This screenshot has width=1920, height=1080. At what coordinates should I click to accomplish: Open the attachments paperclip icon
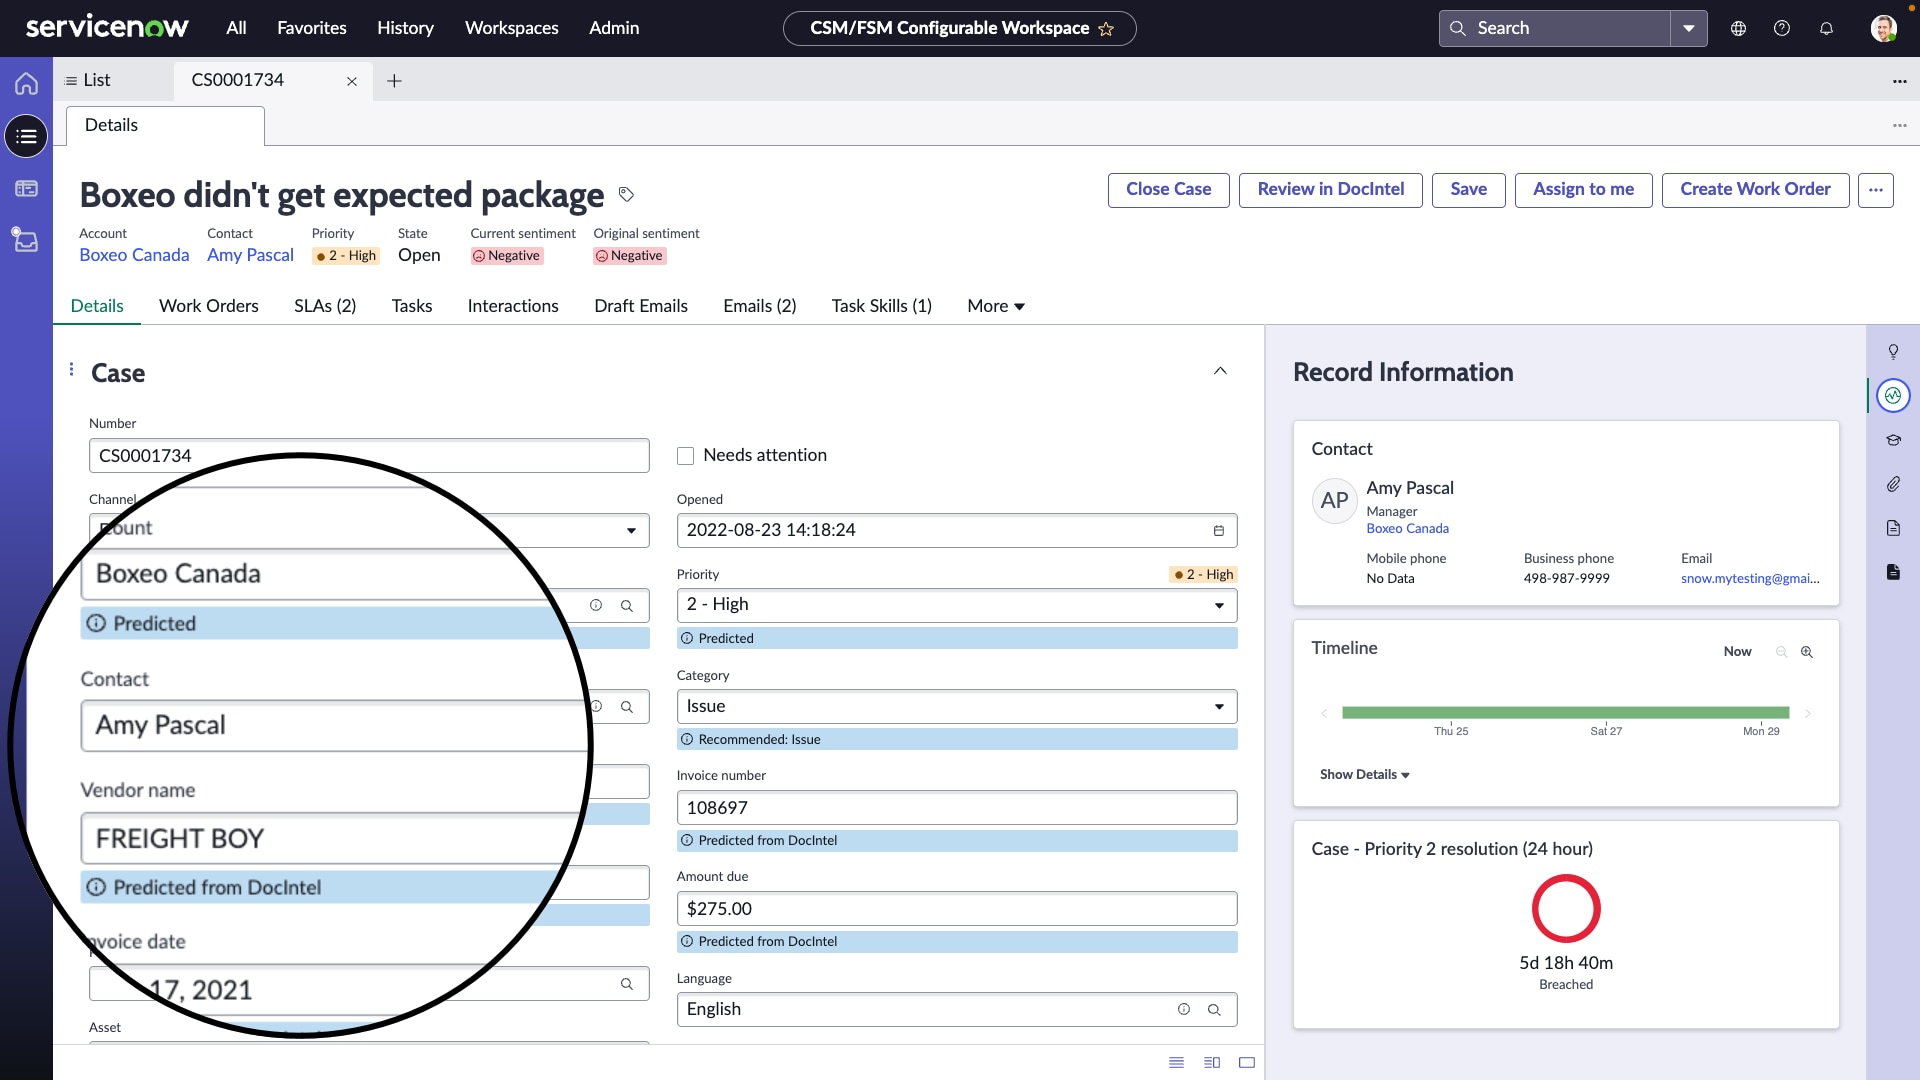(x=1894, y=484)
